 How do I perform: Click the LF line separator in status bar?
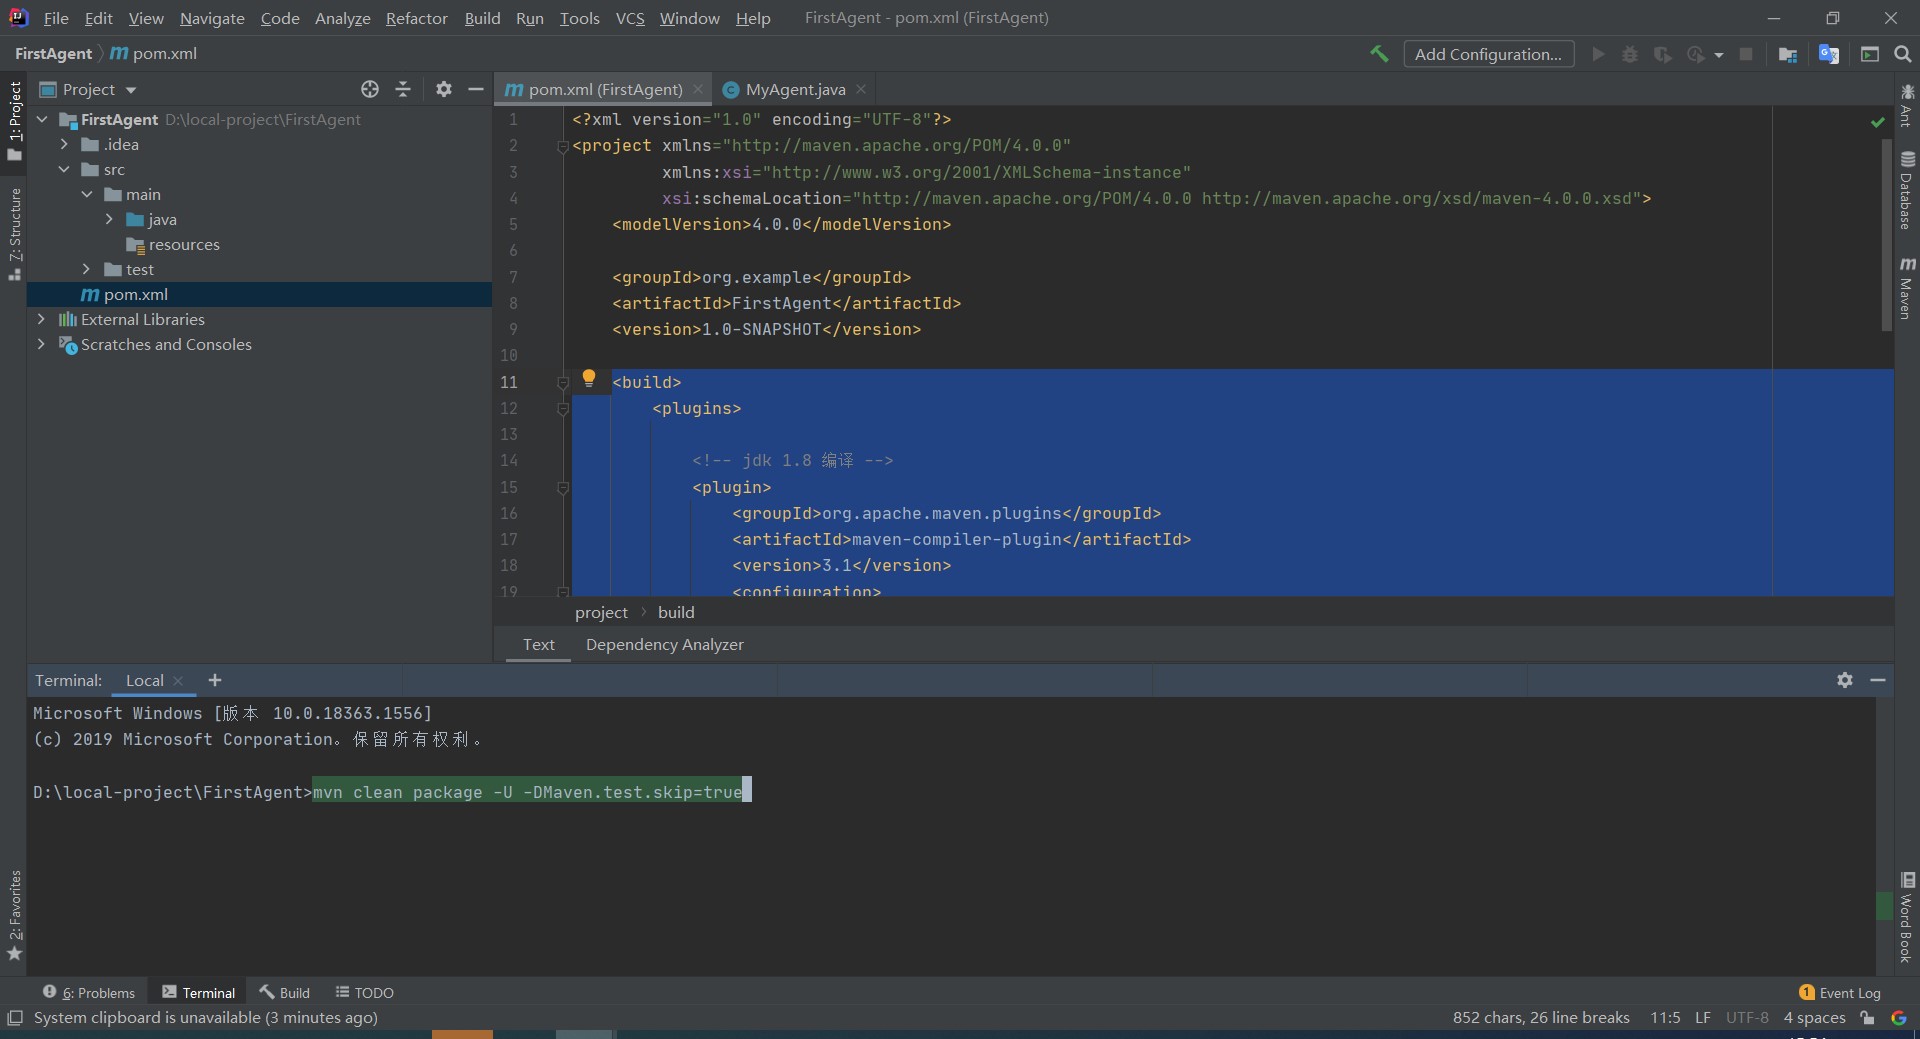[x=1703, y=1018]
